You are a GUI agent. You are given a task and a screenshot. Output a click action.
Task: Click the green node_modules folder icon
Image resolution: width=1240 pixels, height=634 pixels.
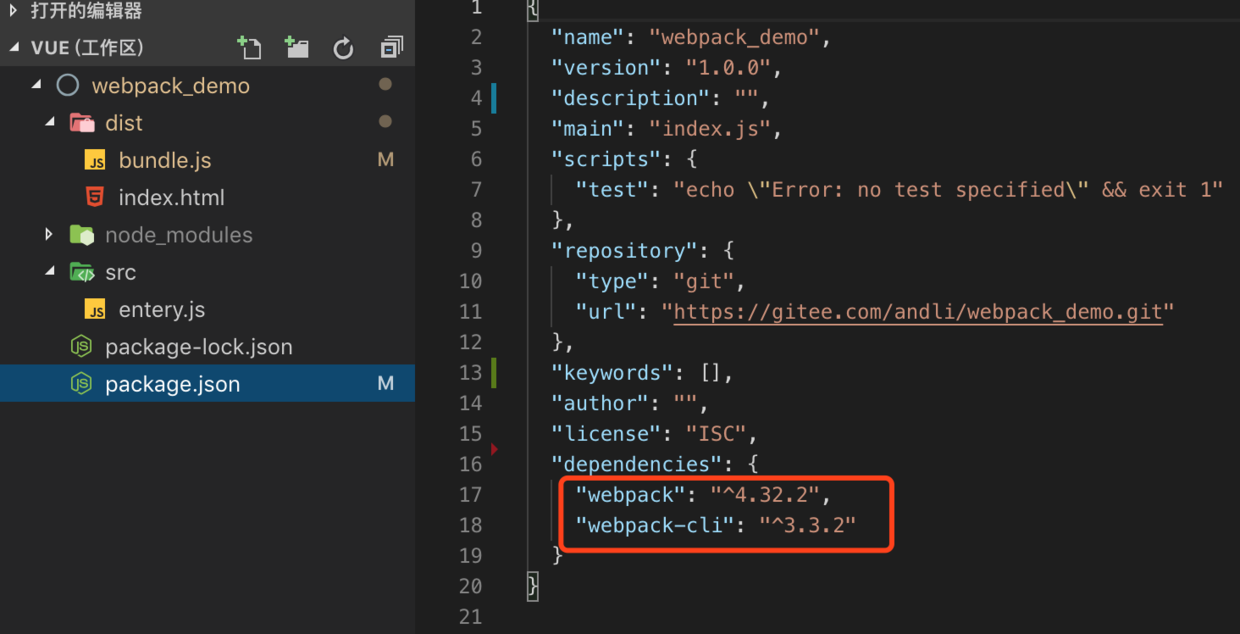coord(82,234)
